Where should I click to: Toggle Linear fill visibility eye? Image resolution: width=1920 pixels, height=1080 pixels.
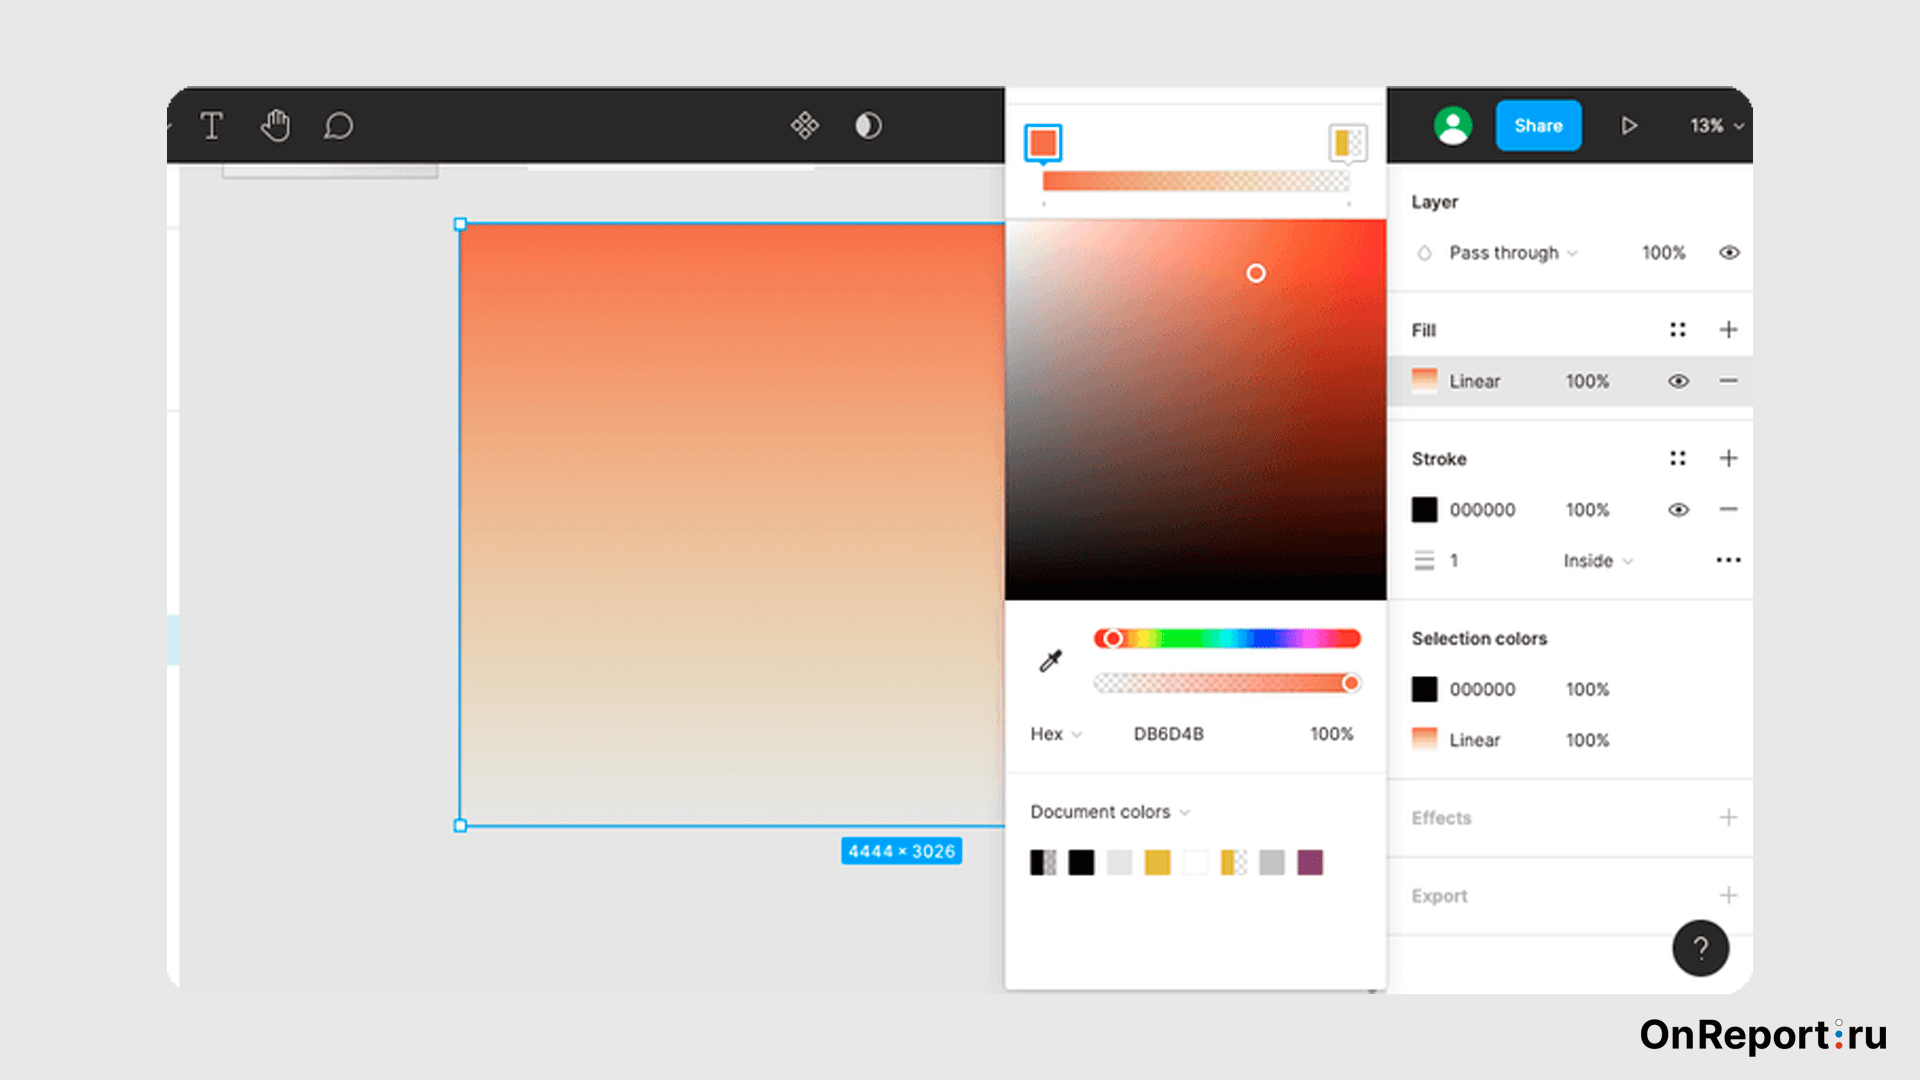point(1678,381)
